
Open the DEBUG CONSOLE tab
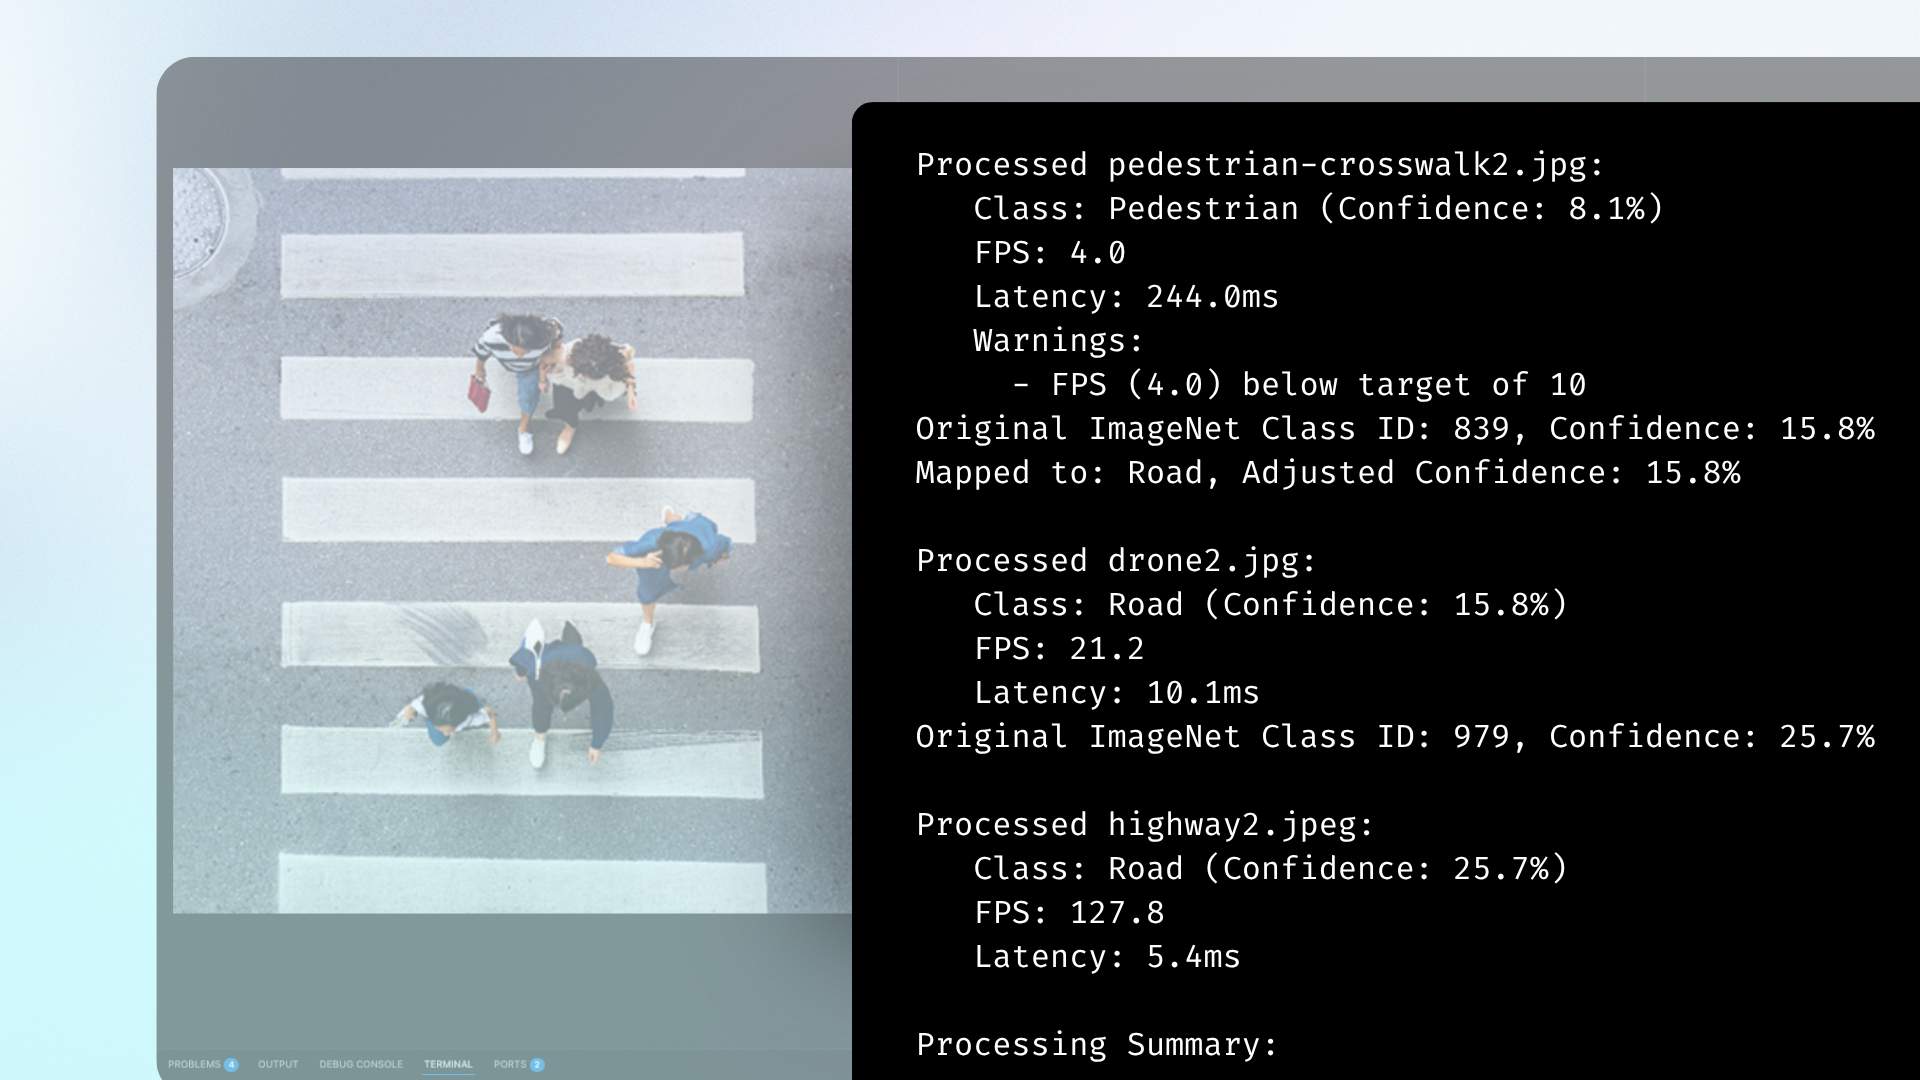click(361, 1064)
